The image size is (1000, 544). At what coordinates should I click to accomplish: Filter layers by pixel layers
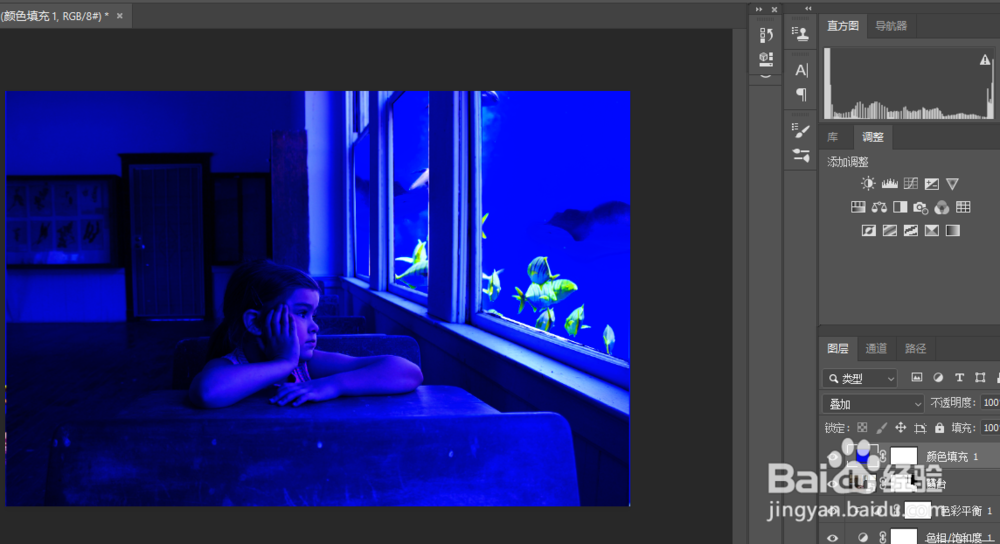916,378
